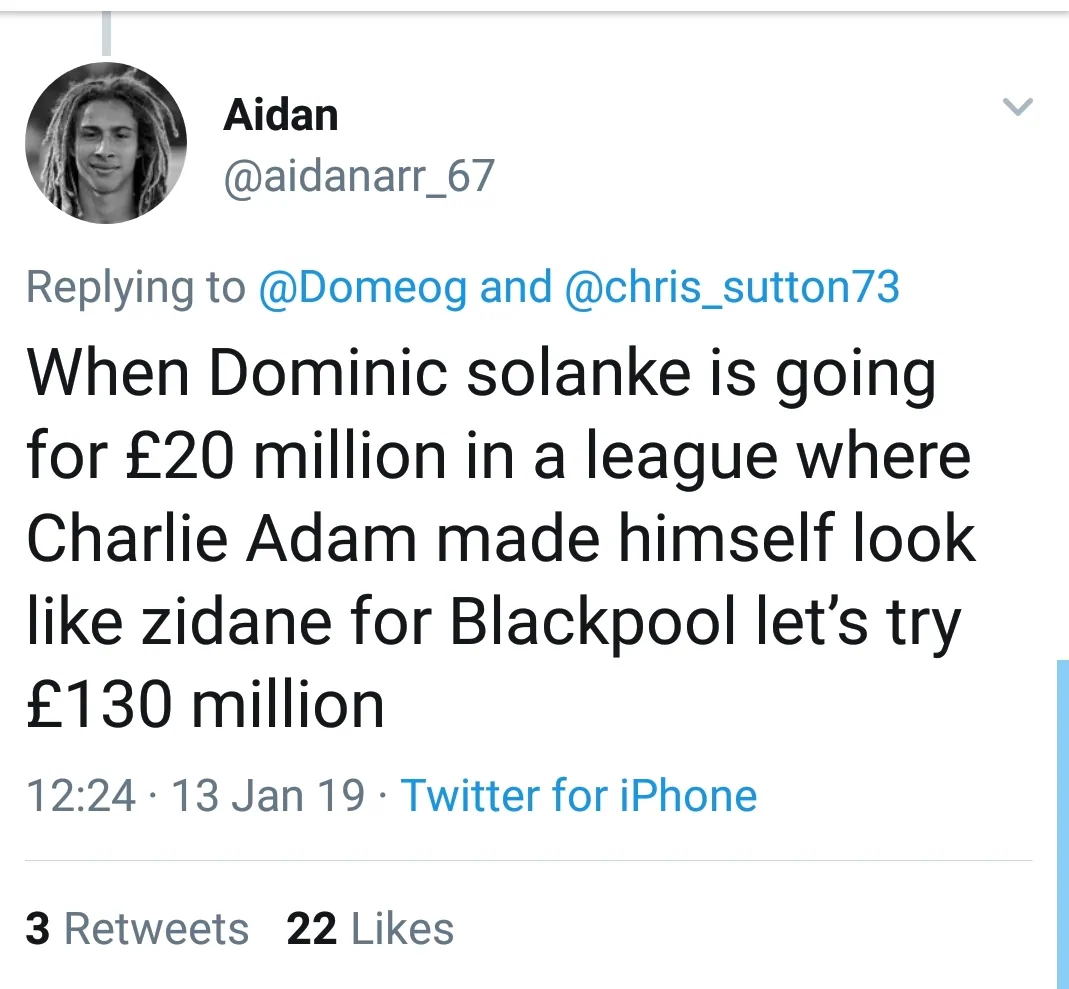Image resolution: width=1069 pixels, height=989 pixels.
Task: Open the Aidan display name profile
Action: click(280, 116)
